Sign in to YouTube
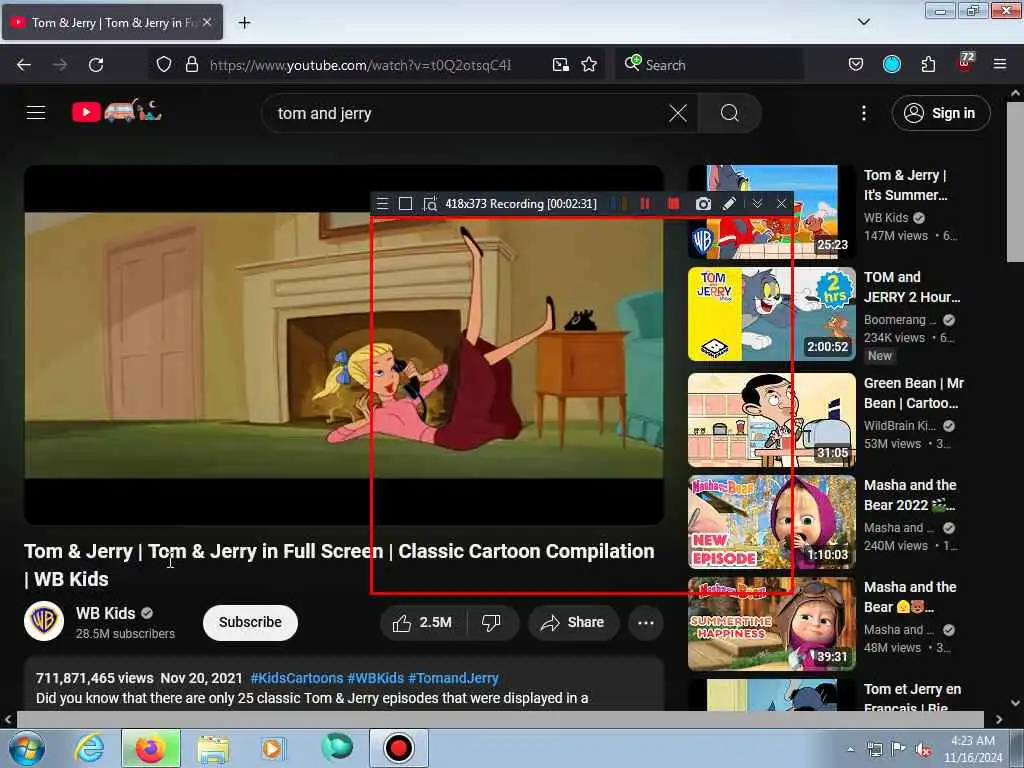The width and height of the screenshot is (1024, 768). (940, 113)
